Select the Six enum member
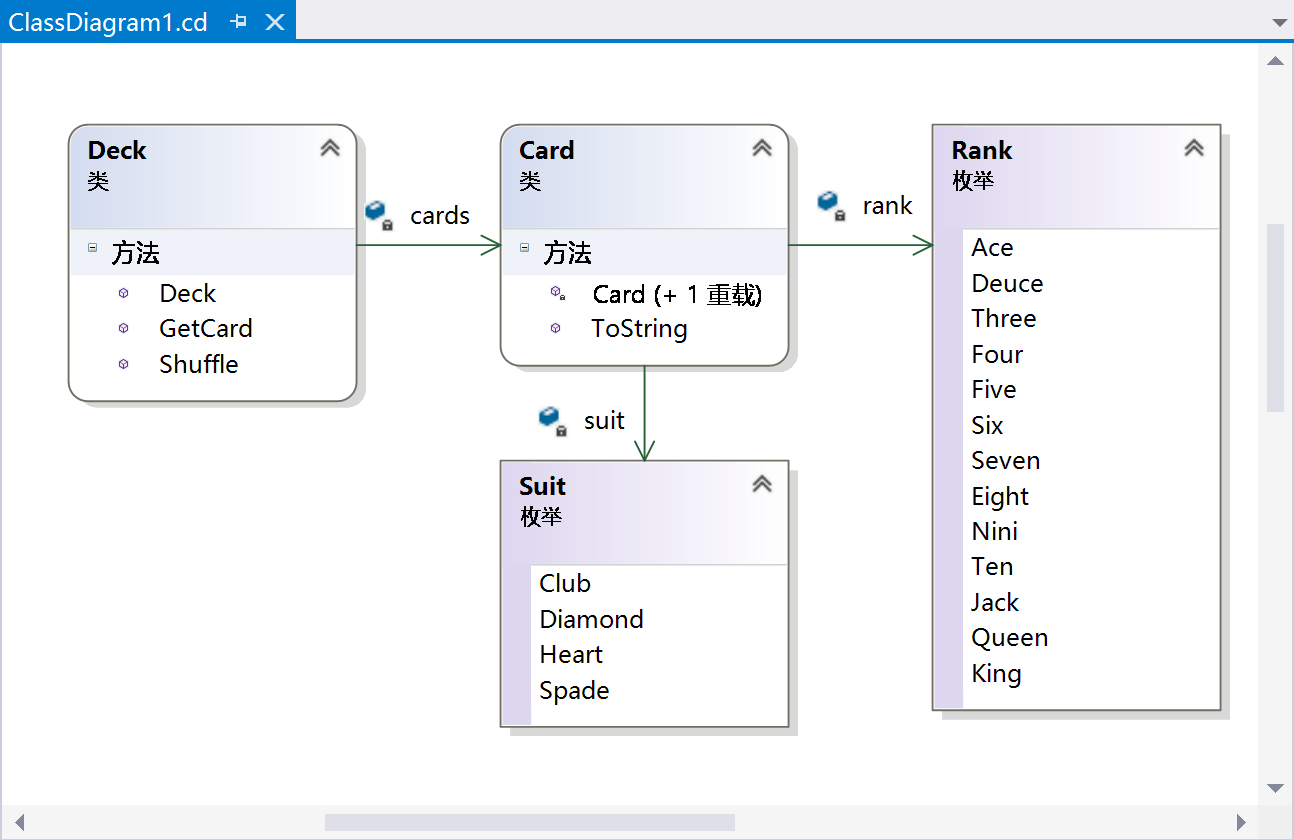Viewport: 1294px width, 840px height. tap(987, 425)
